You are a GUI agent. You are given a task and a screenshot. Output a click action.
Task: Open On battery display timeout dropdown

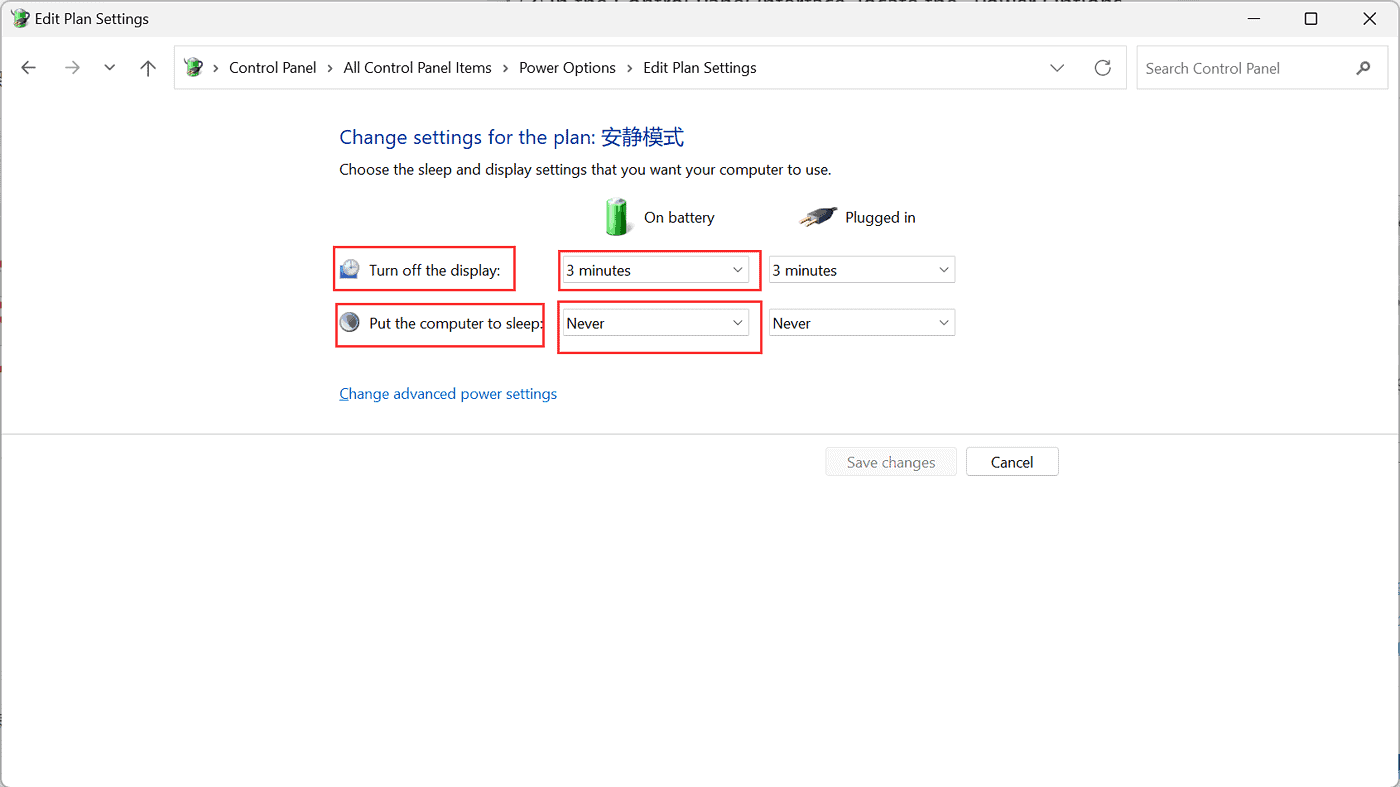pos(655,270)
